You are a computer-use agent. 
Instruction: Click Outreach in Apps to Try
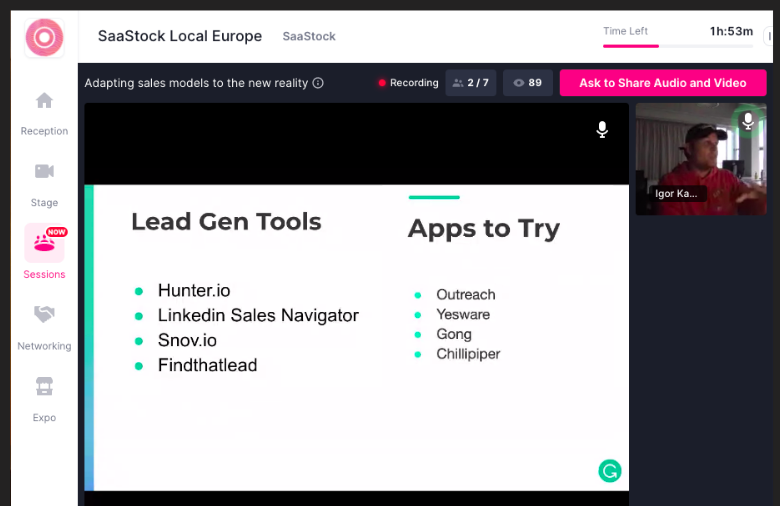466,295
